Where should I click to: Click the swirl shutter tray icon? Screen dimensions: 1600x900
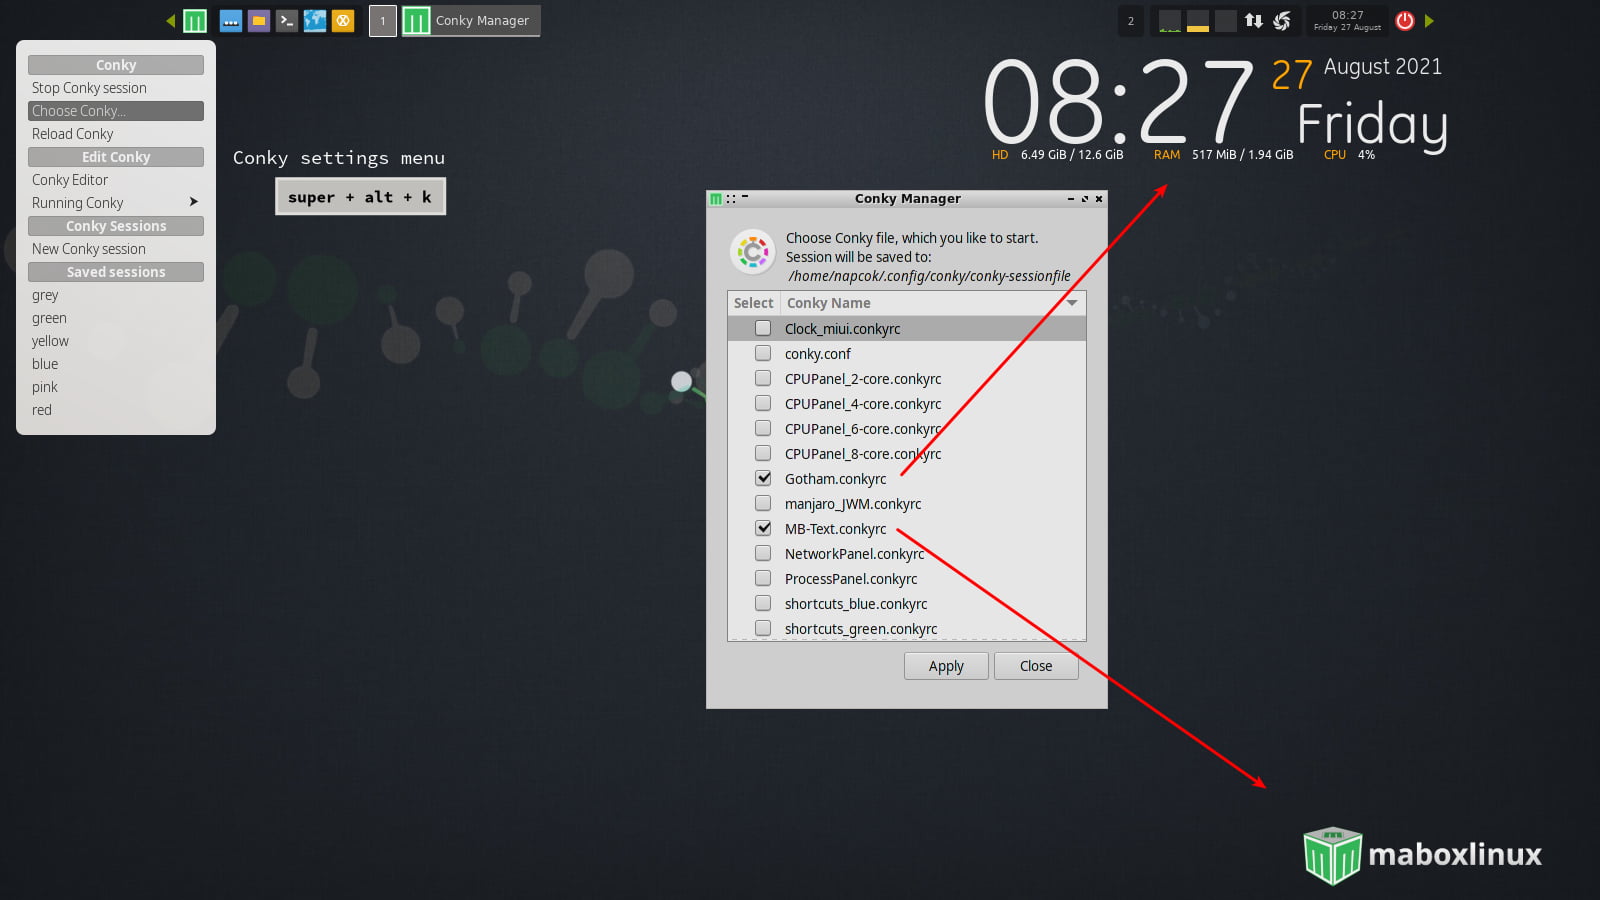(1282, 20)
